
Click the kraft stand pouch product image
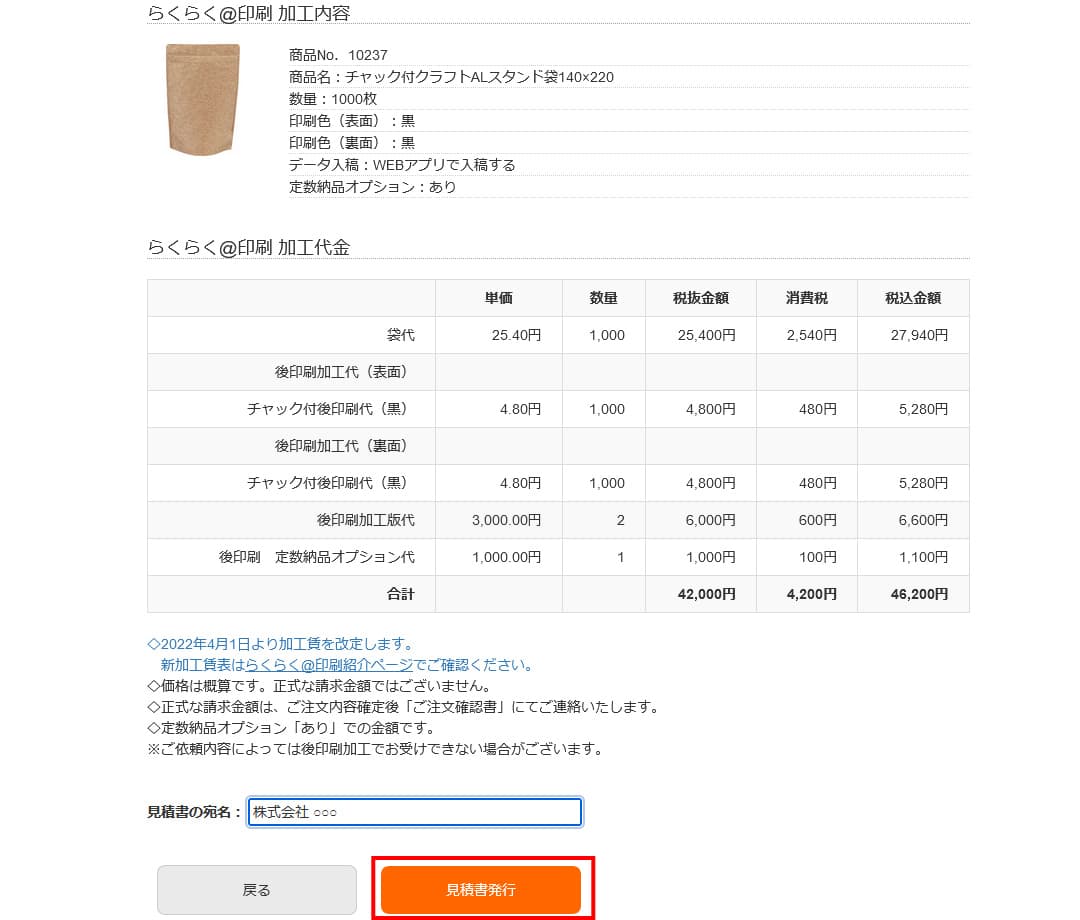[x=203, y=99]
